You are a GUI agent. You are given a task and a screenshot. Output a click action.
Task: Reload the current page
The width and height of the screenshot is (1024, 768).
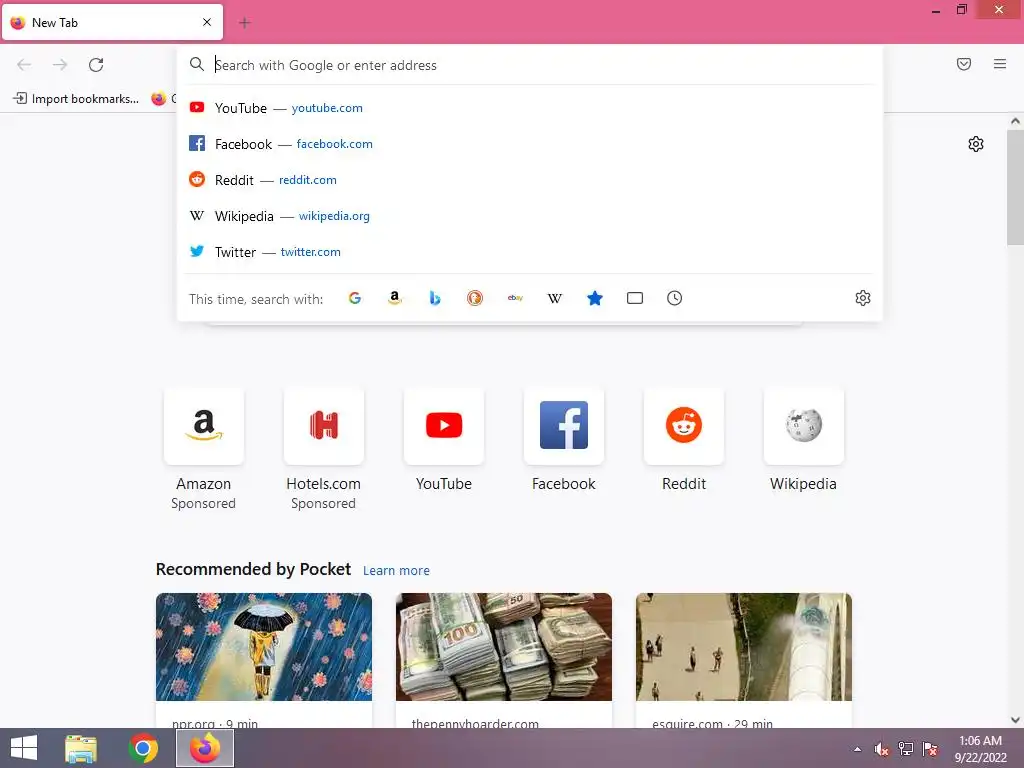click(x=96, y=65)
